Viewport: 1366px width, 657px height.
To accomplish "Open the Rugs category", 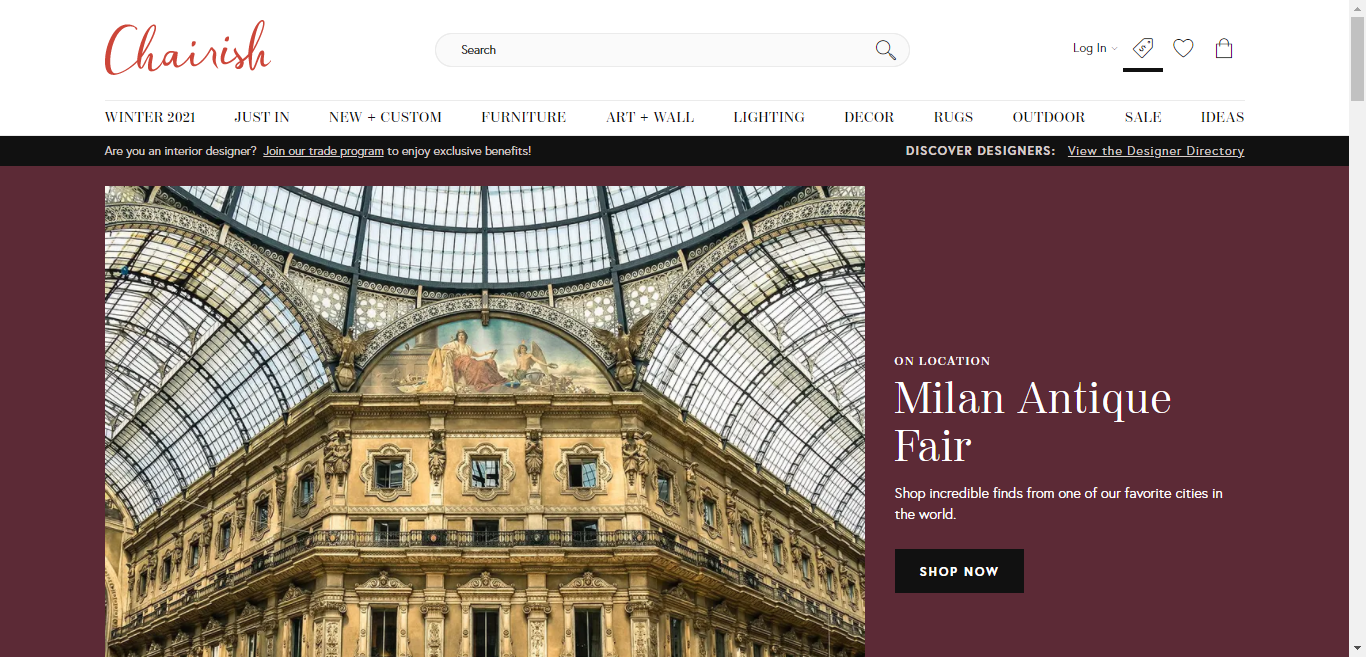I will pyautogui.click(x=953, y=117).
